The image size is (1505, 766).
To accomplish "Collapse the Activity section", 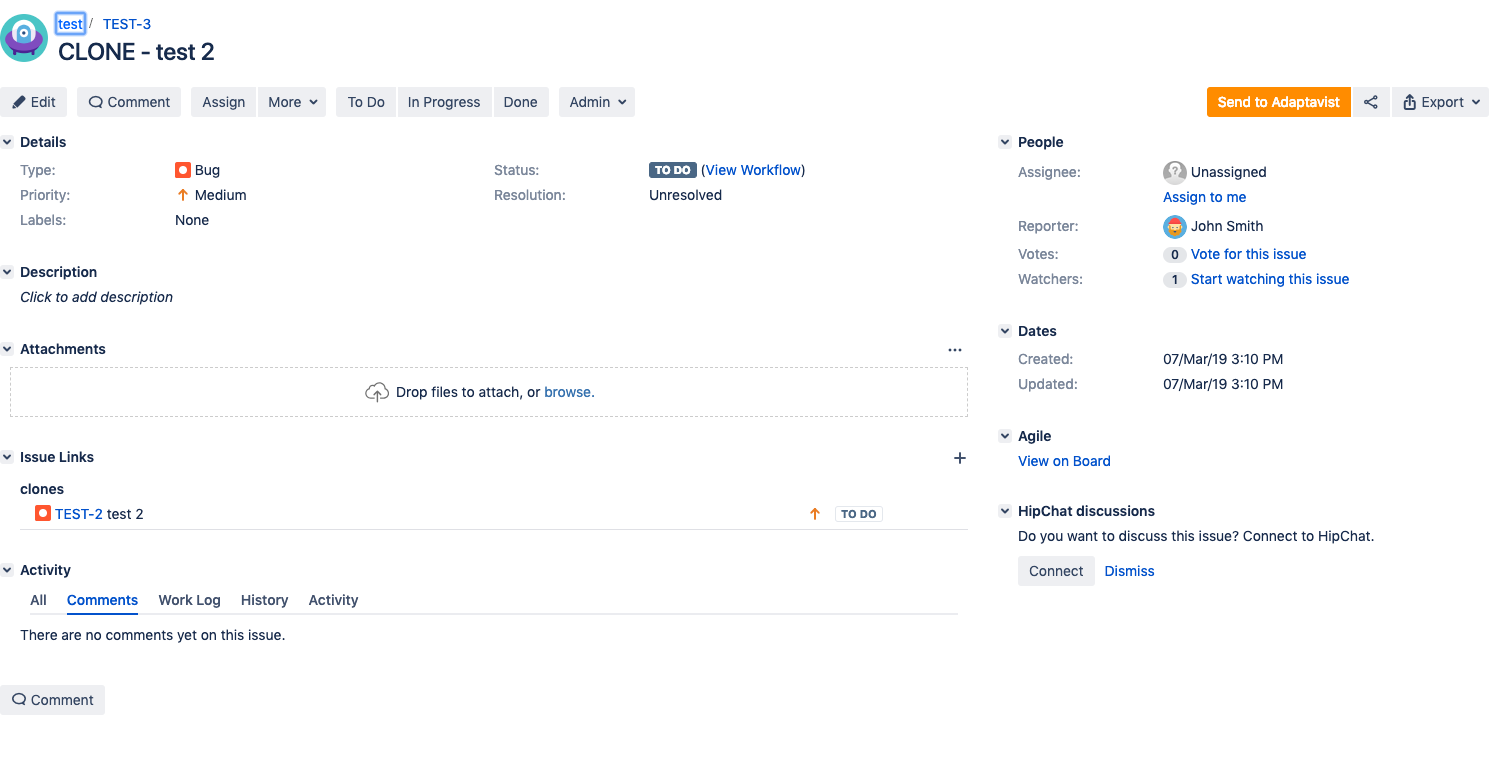I will 8,571.
